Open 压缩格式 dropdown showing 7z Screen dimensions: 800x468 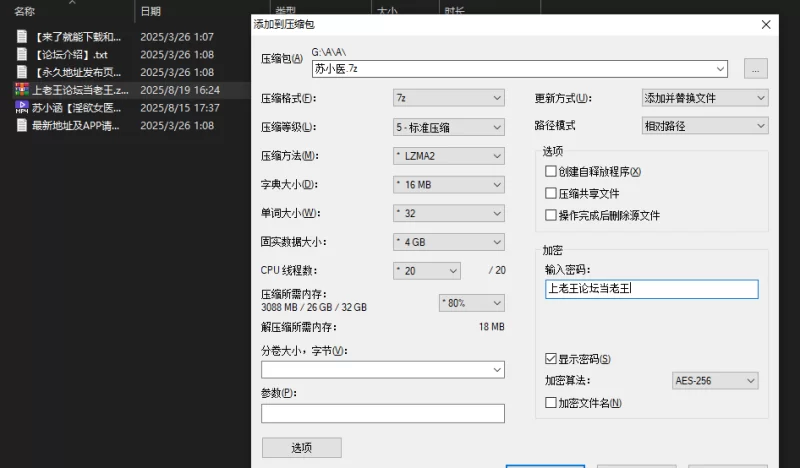pyautogui.click(x=448, y=98)
